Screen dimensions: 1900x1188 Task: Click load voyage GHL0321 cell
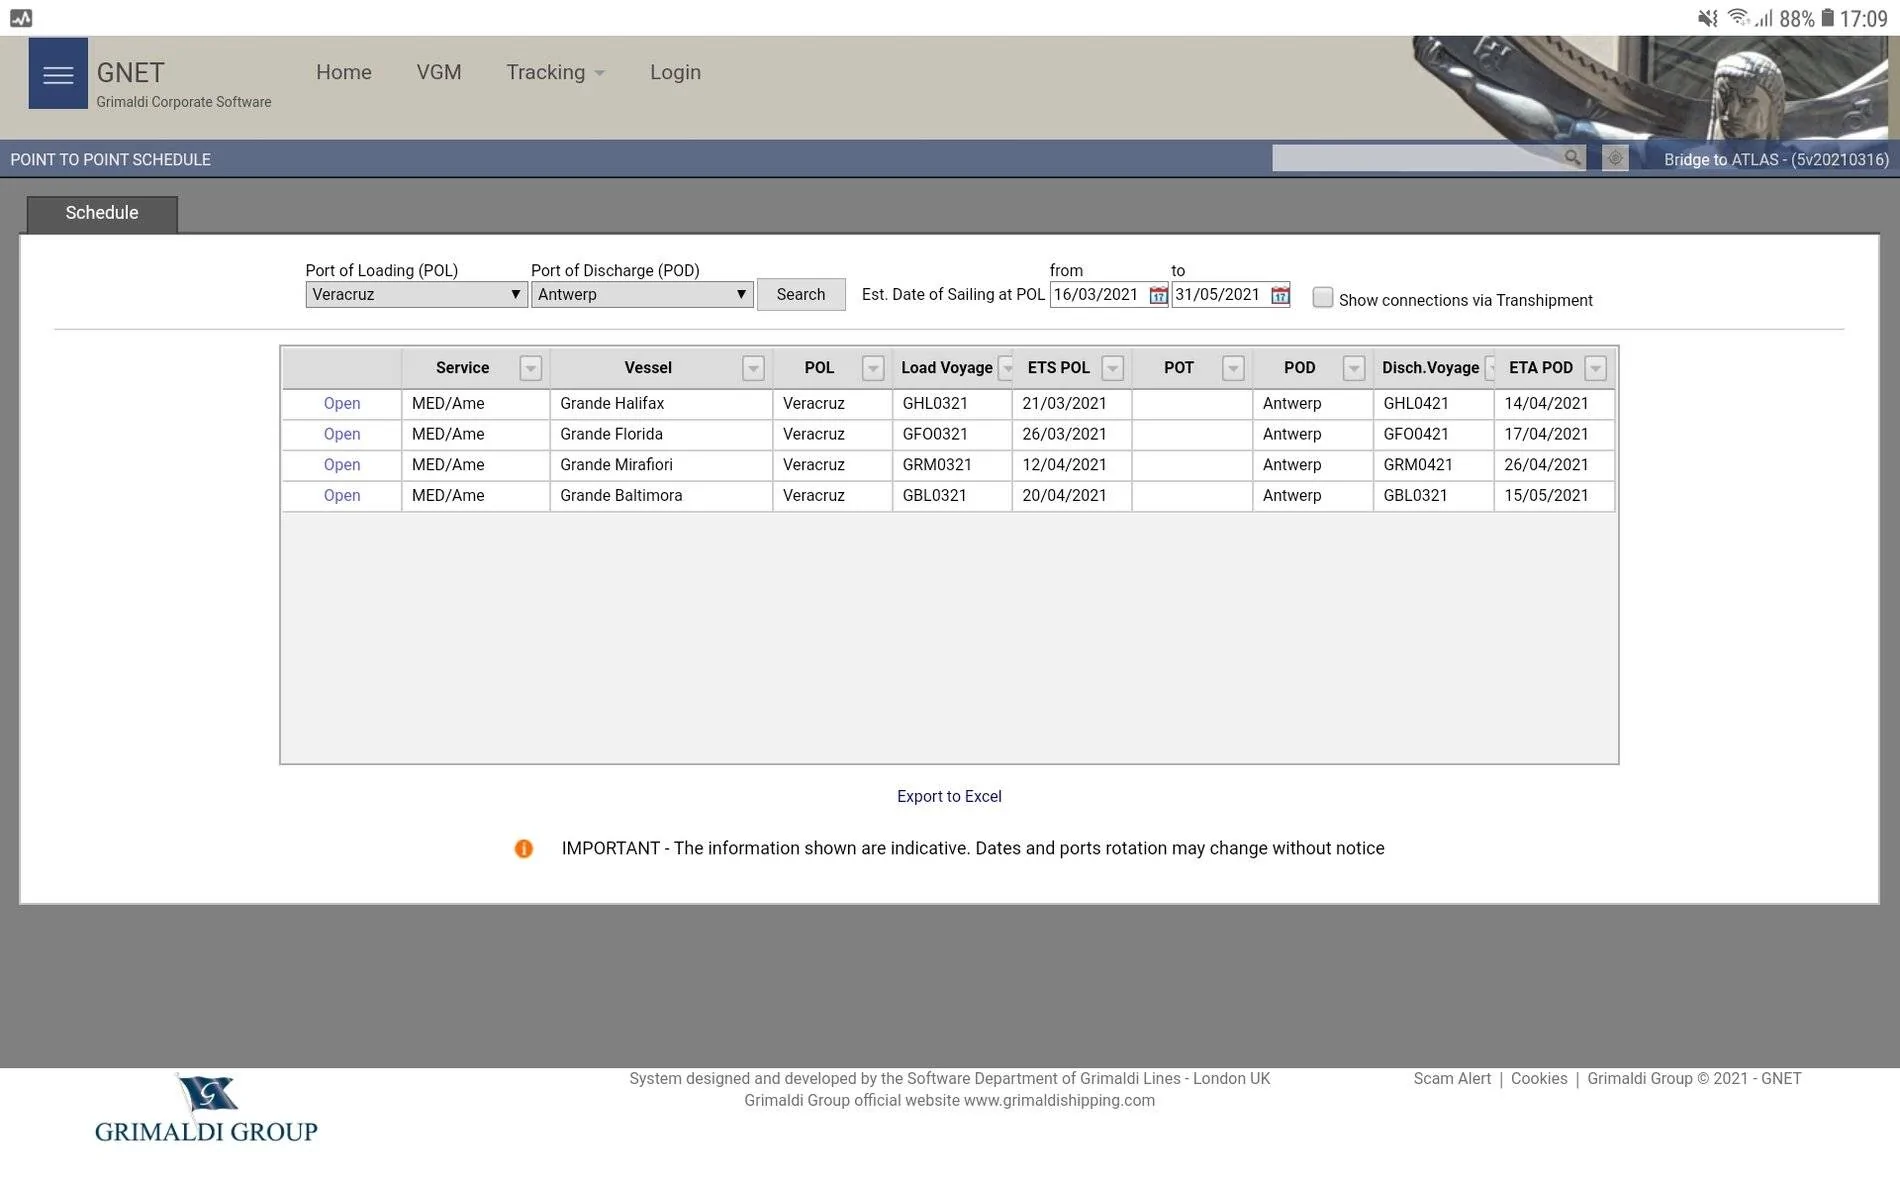[x=952, y=404]
